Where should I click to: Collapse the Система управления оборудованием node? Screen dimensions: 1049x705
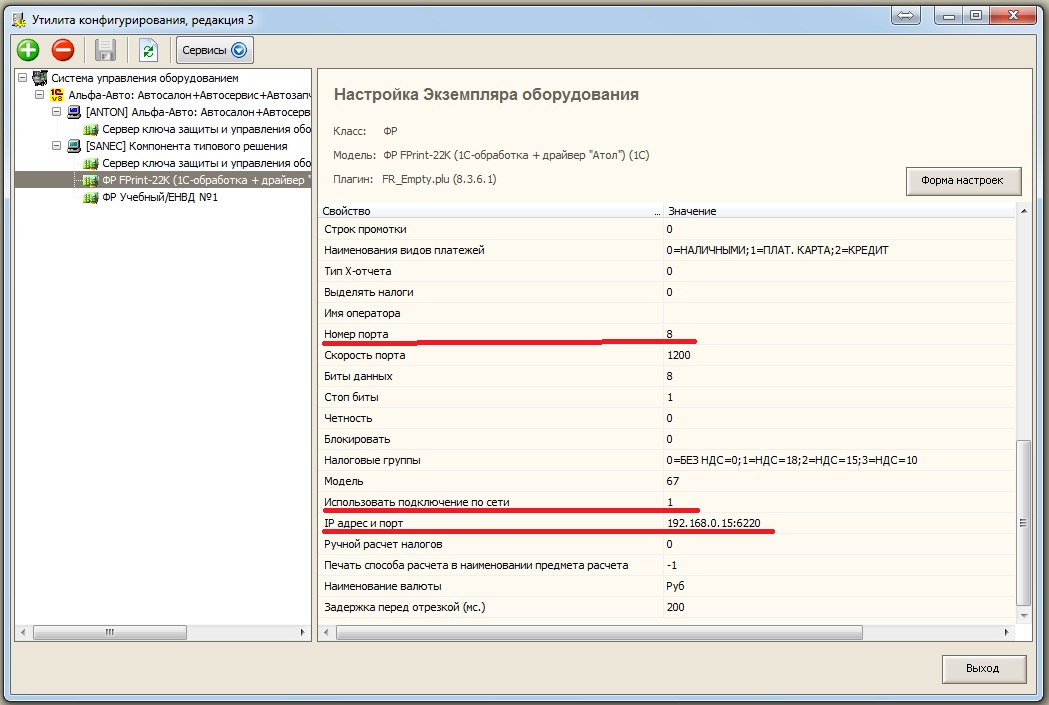point(23,78)
